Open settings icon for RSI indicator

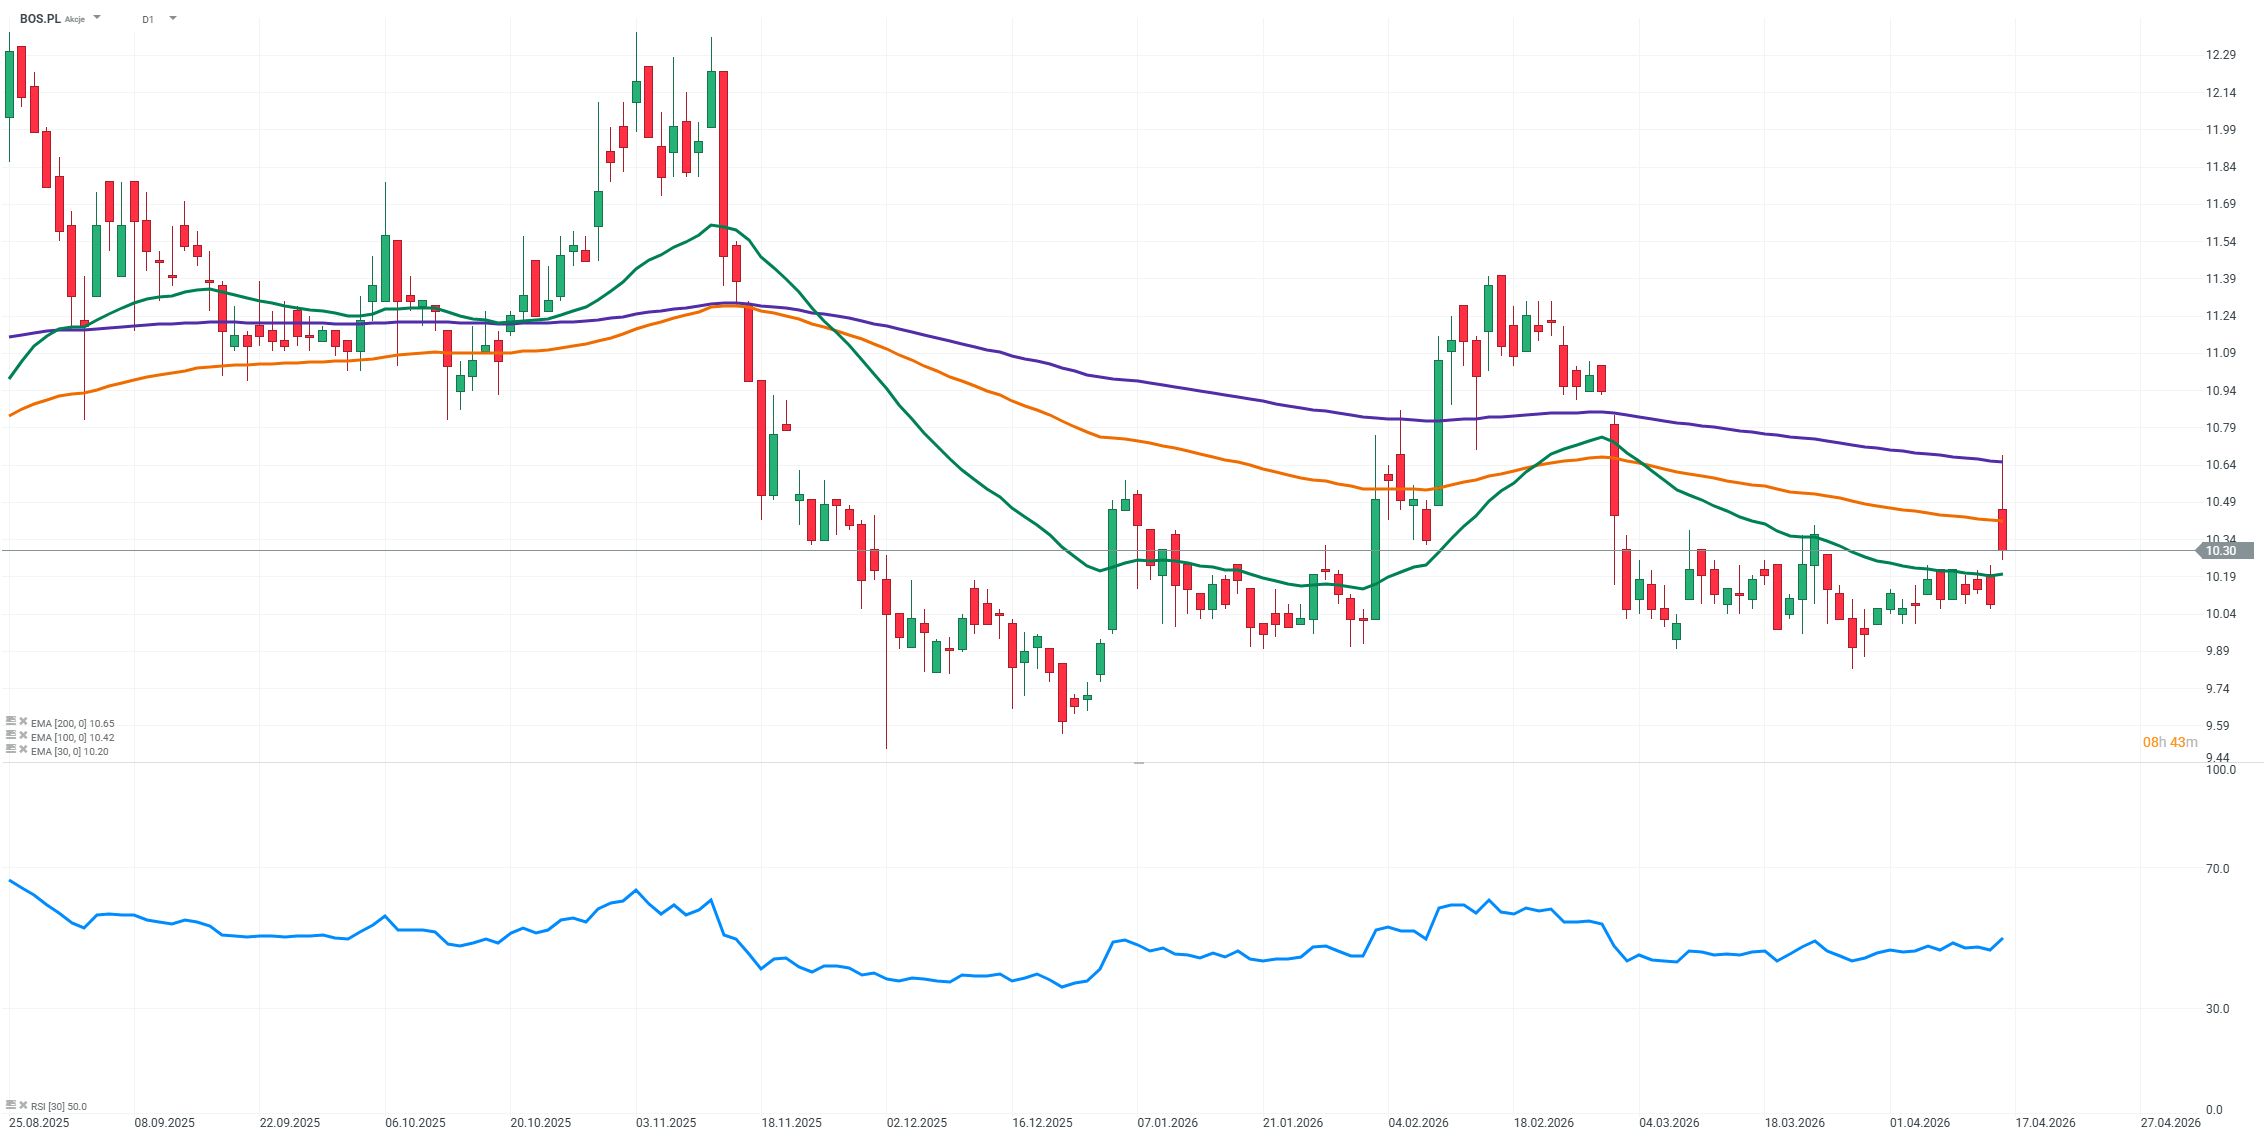11,1105
